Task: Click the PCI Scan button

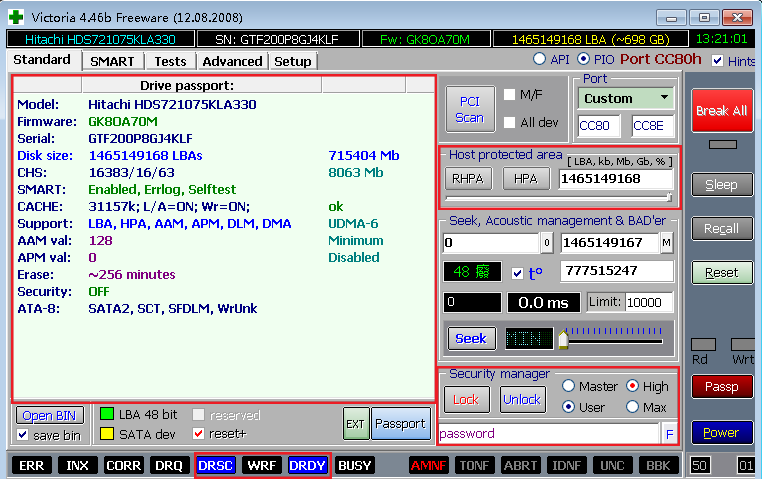Action: pos(470,109)
